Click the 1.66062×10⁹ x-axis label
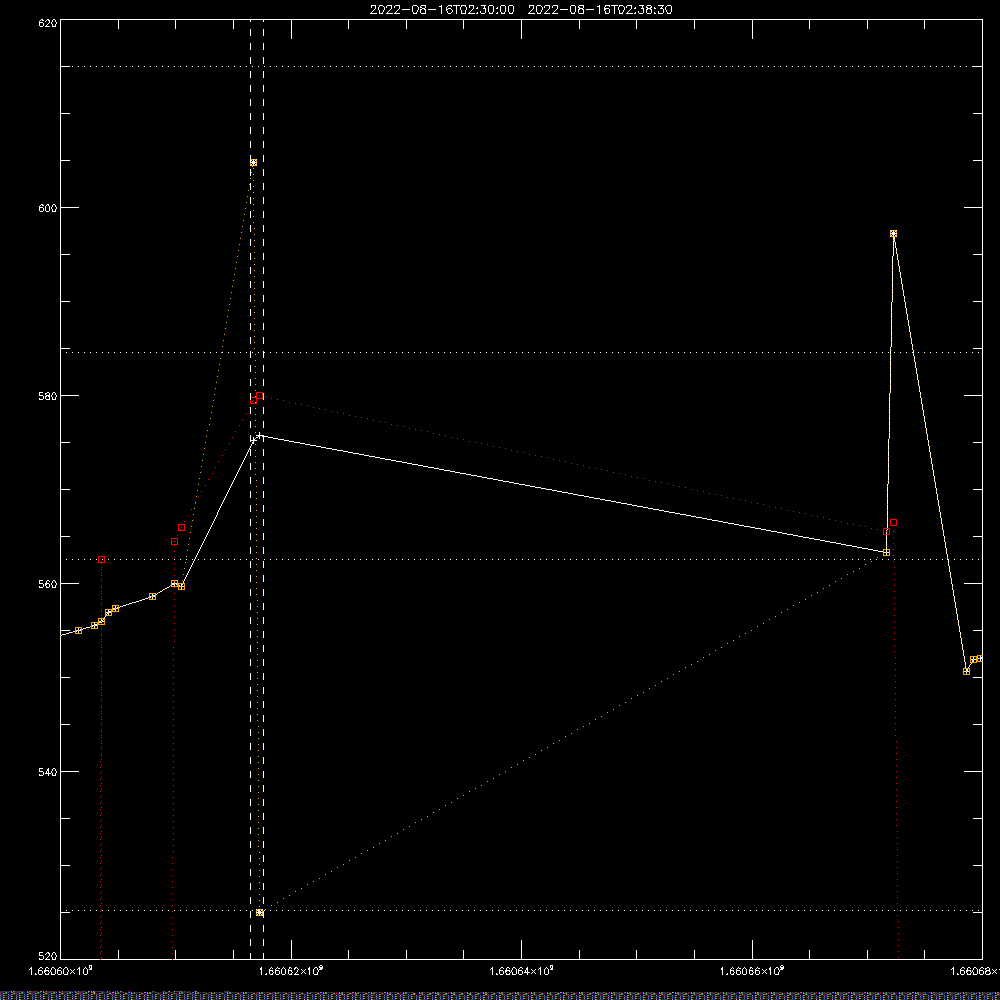The width and height of the screenshot is (1000, 1000). click(x=291, y=971)
